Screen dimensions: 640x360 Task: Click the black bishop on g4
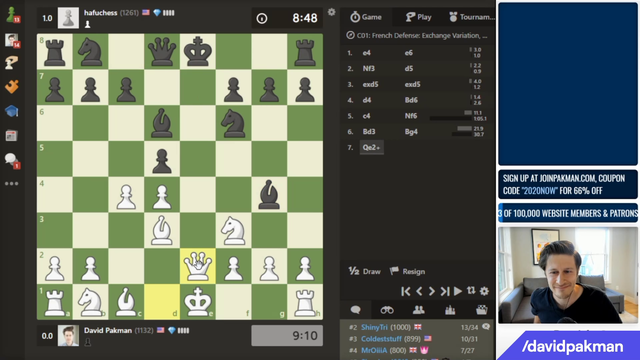(x=269, y=194)
